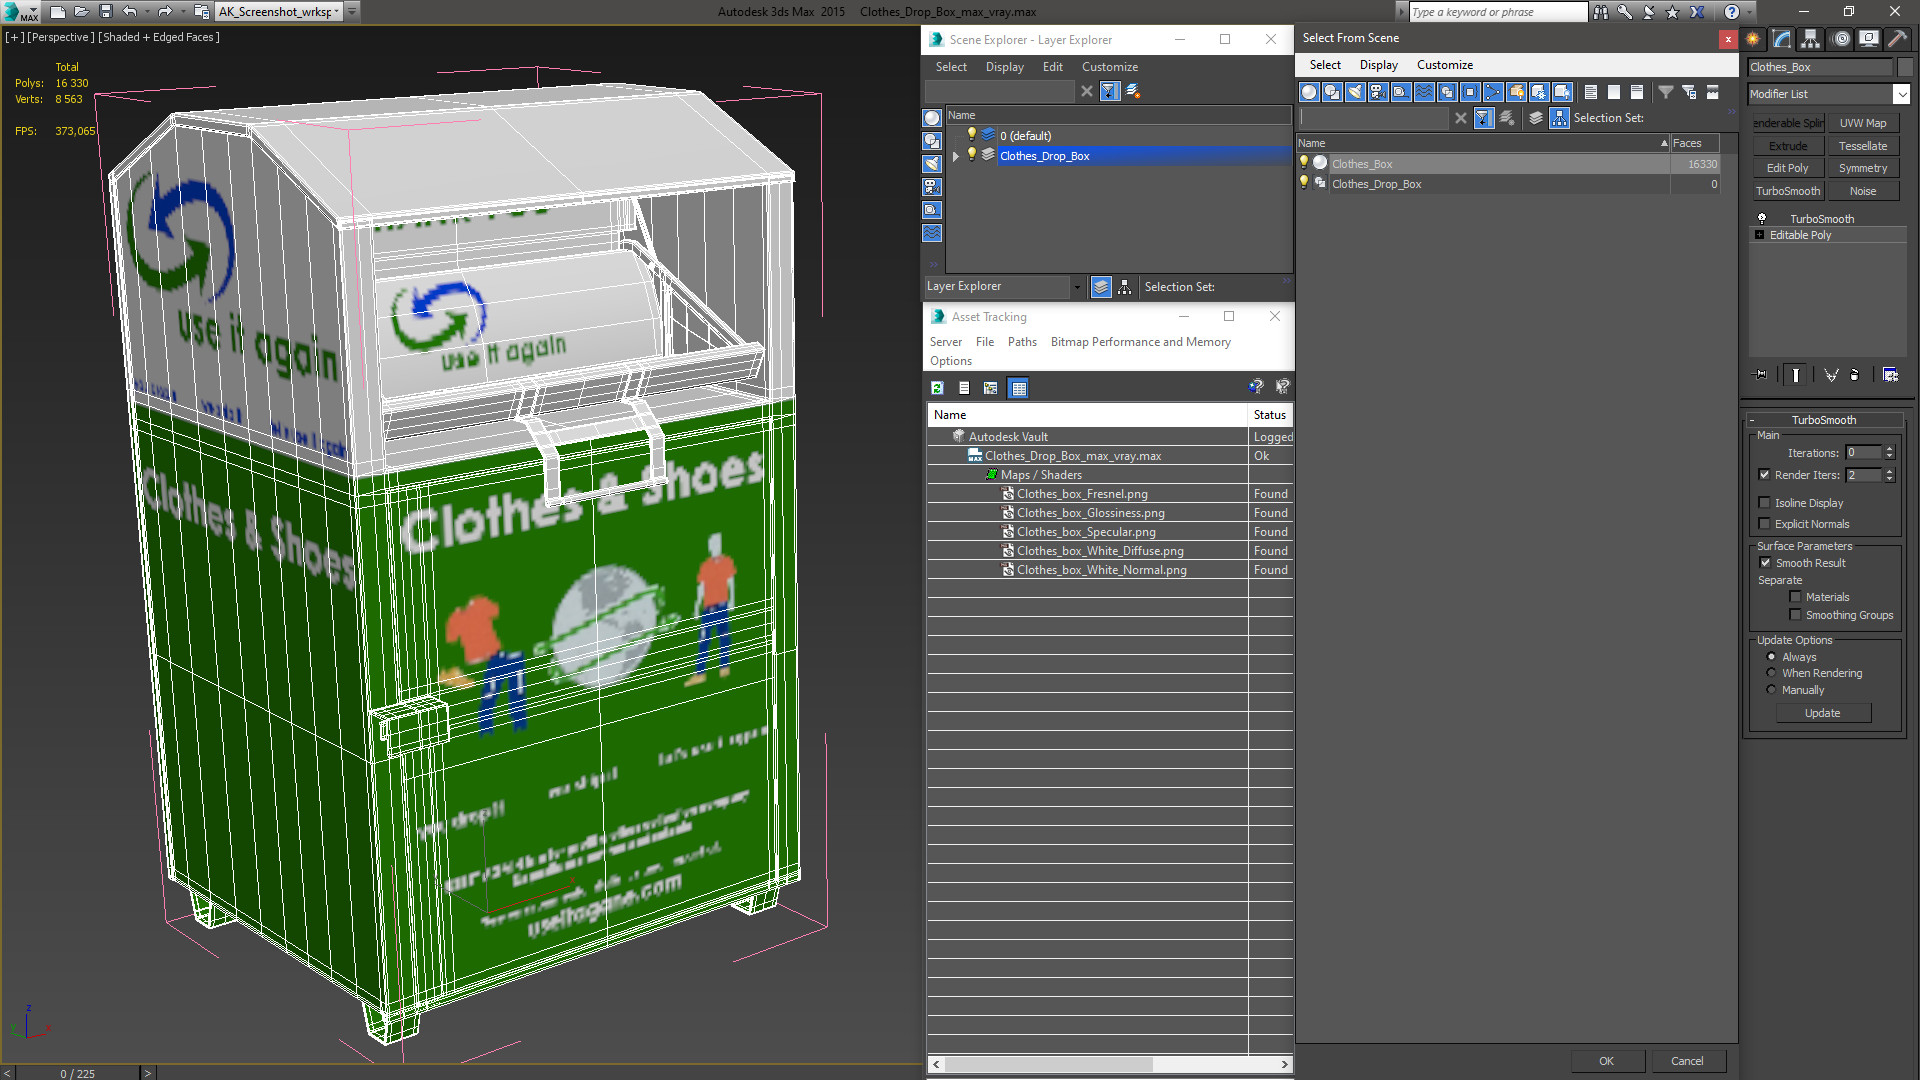This screenshot has width=1920, height=1080.
Task: Open the Create panel tab (star icon)
Action: pos(1753,39)
